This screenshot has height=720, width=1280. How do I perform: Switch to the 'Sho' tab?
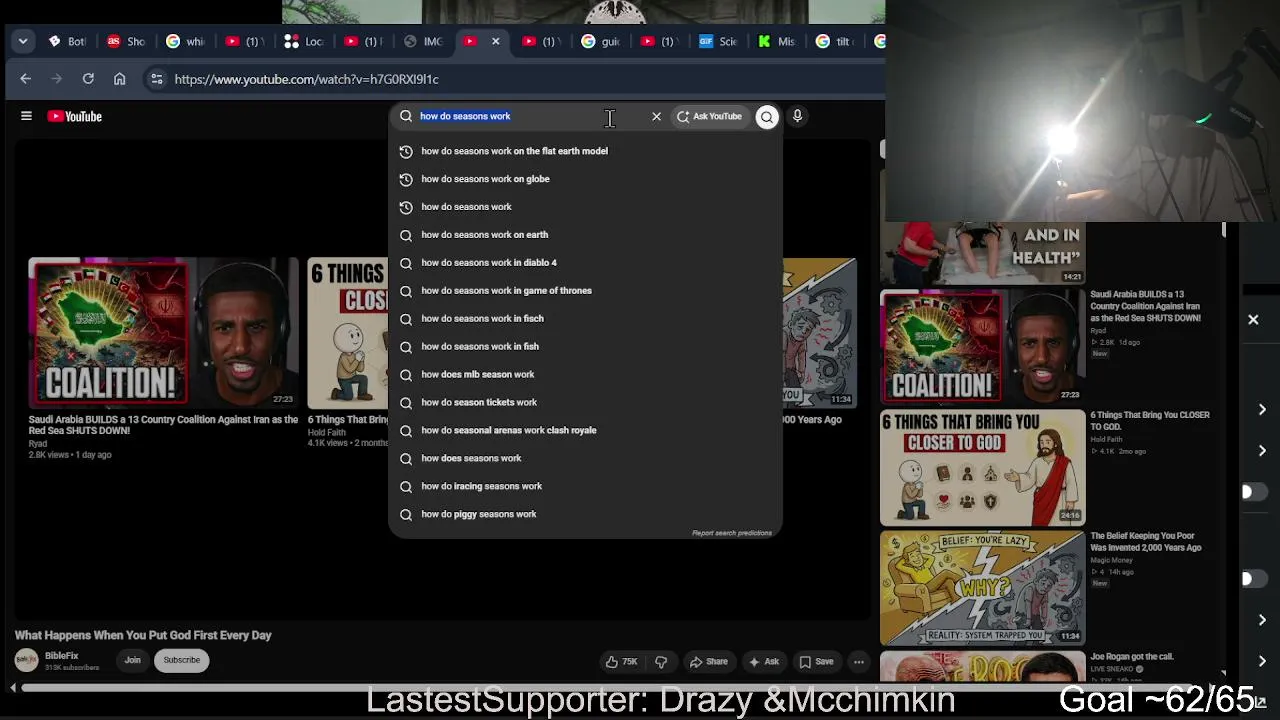(x=126, y=41)
